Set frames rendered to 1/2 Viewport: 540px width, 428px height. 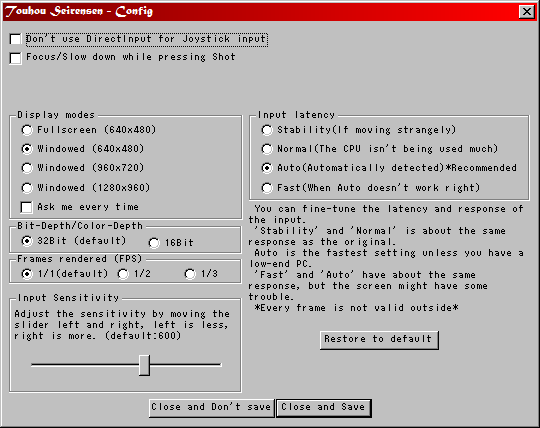click(123, 274)
